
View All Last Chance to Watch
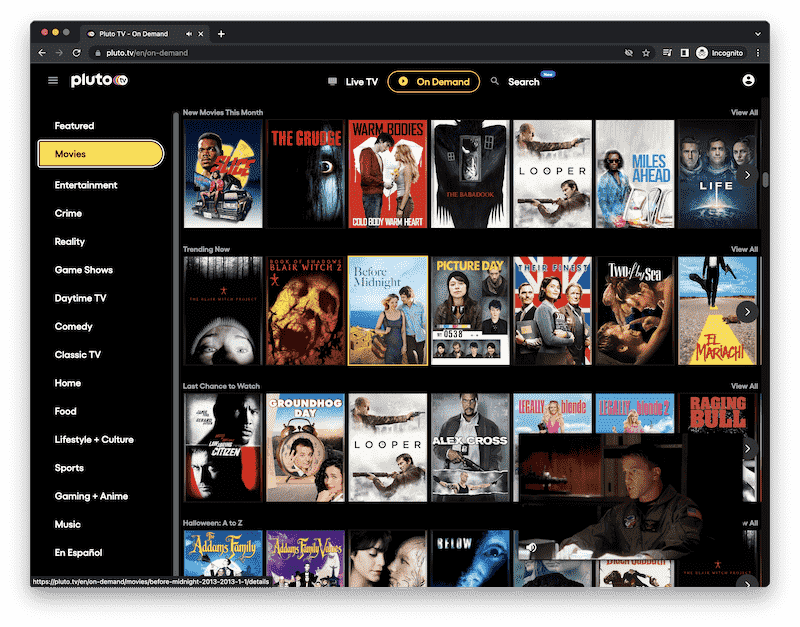tap(744, 386)
